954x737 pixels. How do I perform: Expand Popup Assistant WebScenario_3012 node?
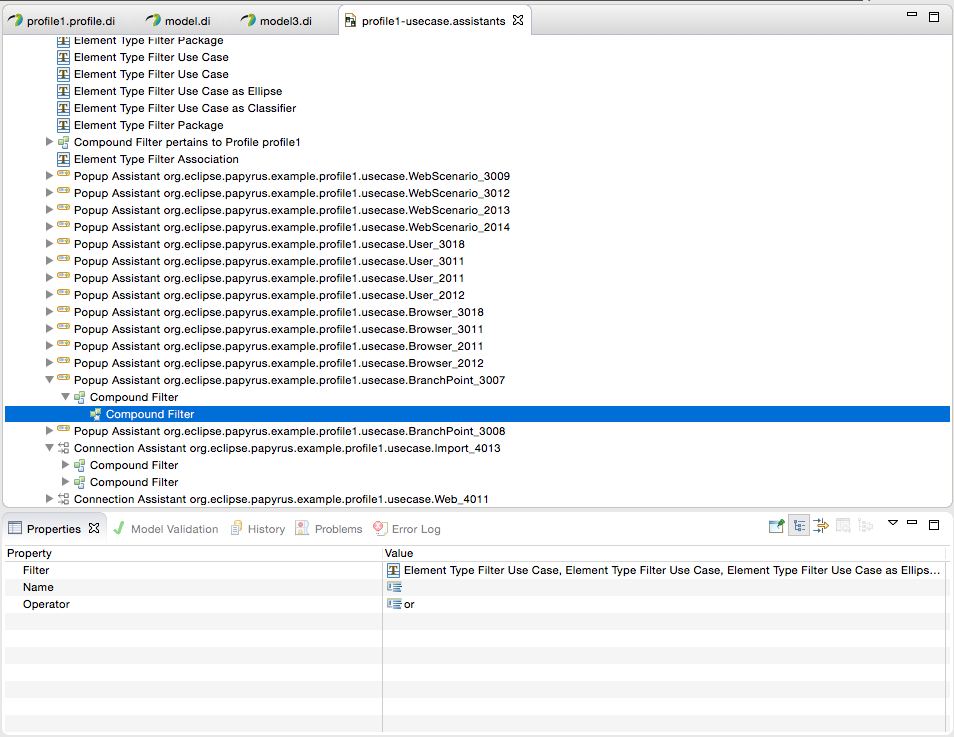pos(49,193)
